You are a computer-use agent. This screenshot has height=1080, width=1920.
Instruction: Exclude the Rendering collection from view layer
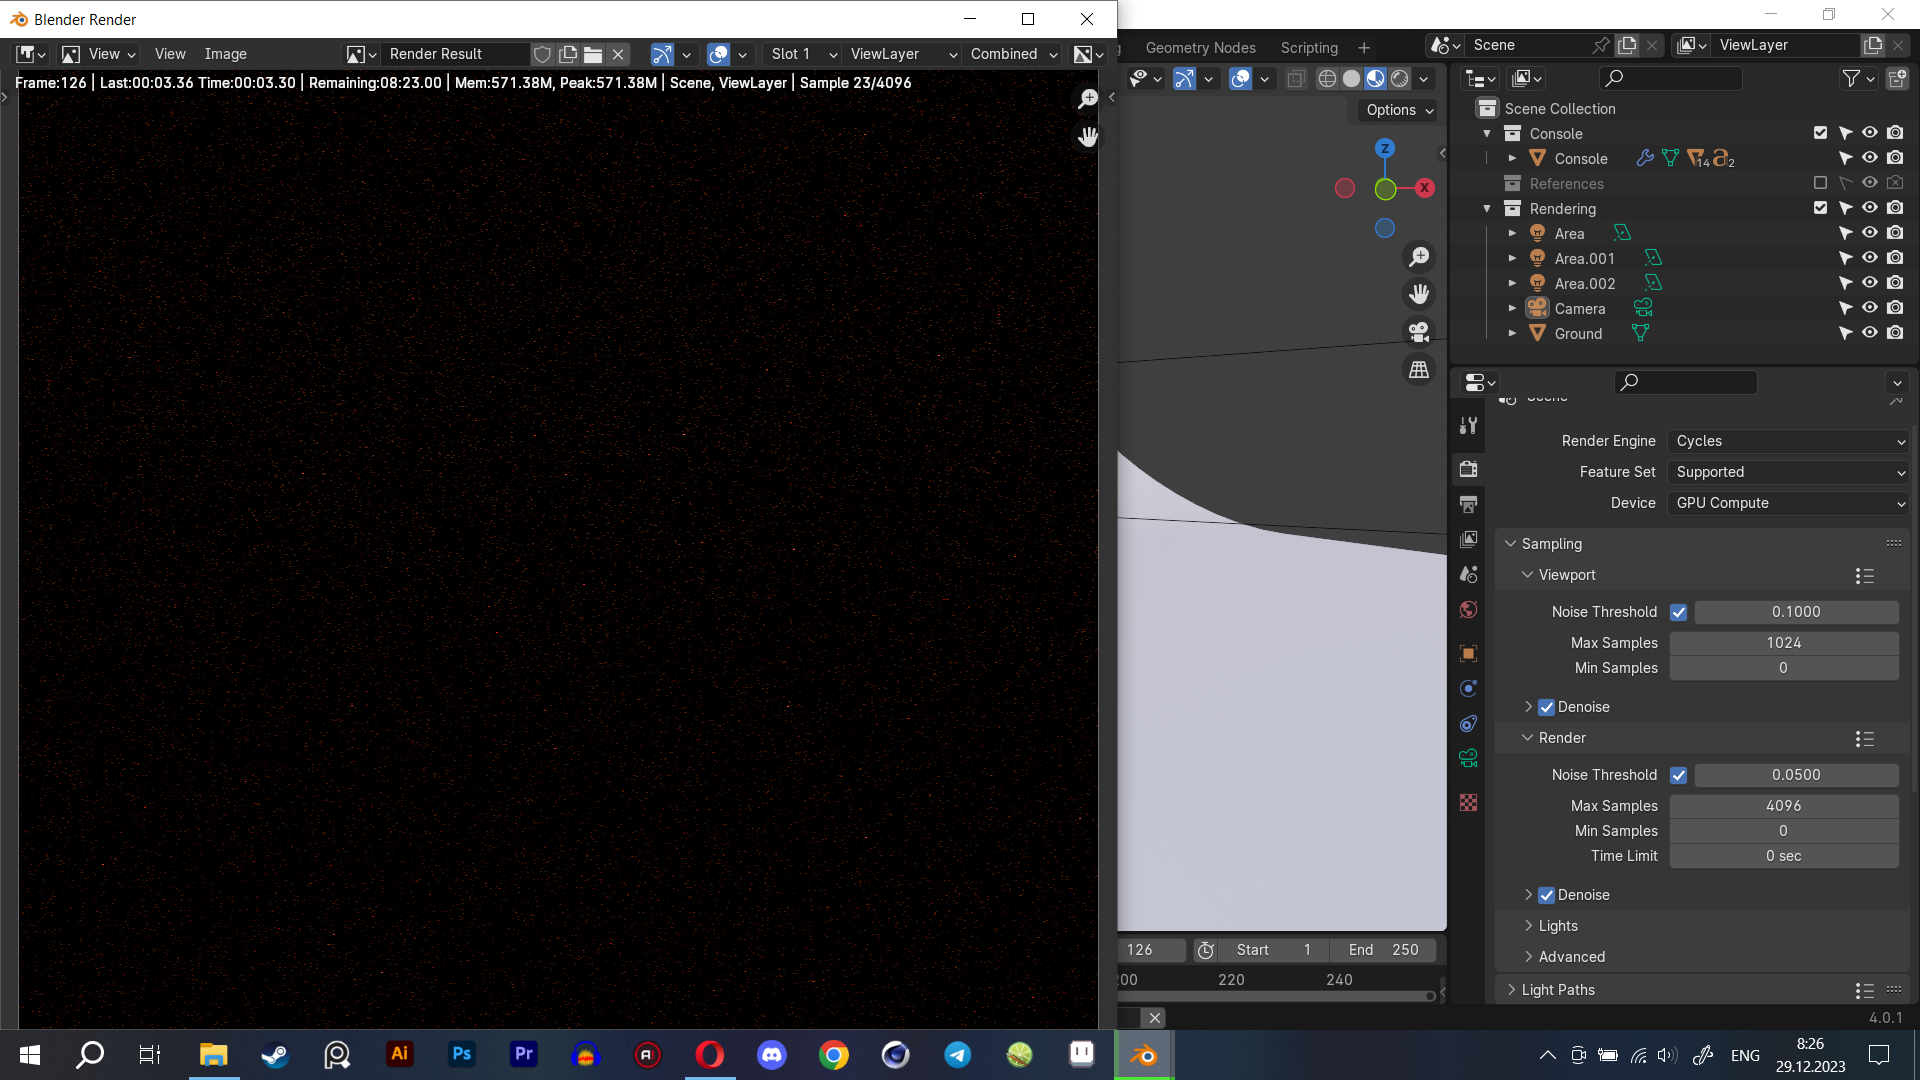[x=1820, y=208]
